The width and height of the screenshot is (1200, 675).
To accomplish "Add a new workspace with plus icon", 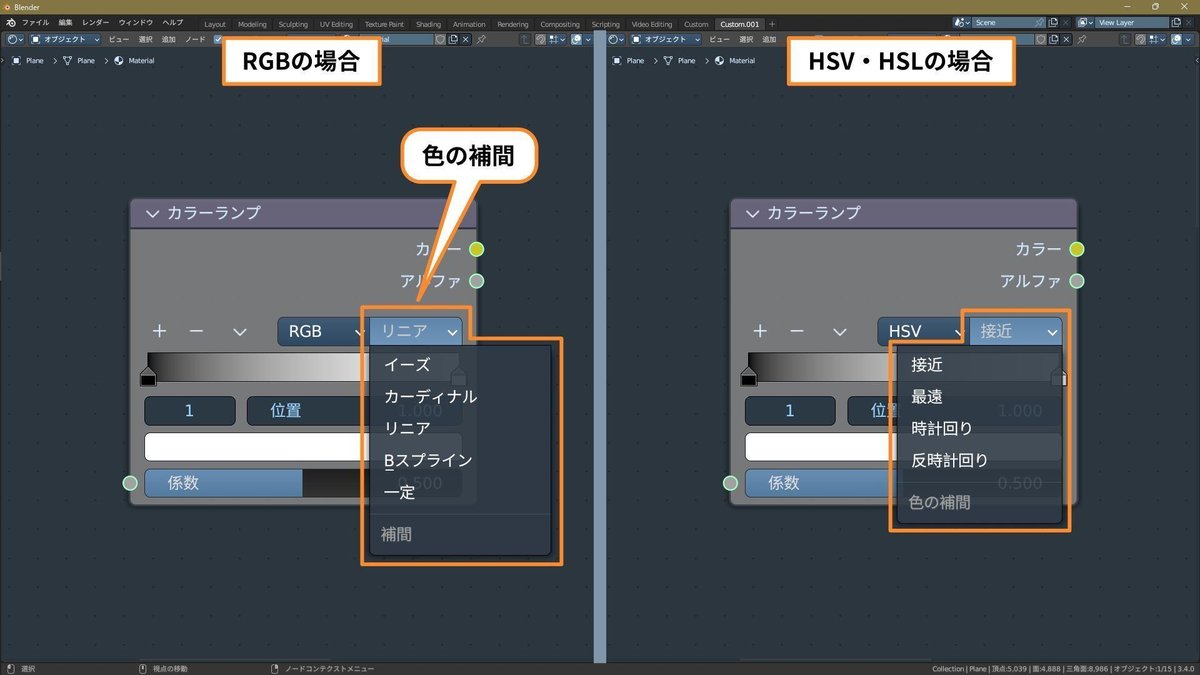I will (x=772, y=24).
